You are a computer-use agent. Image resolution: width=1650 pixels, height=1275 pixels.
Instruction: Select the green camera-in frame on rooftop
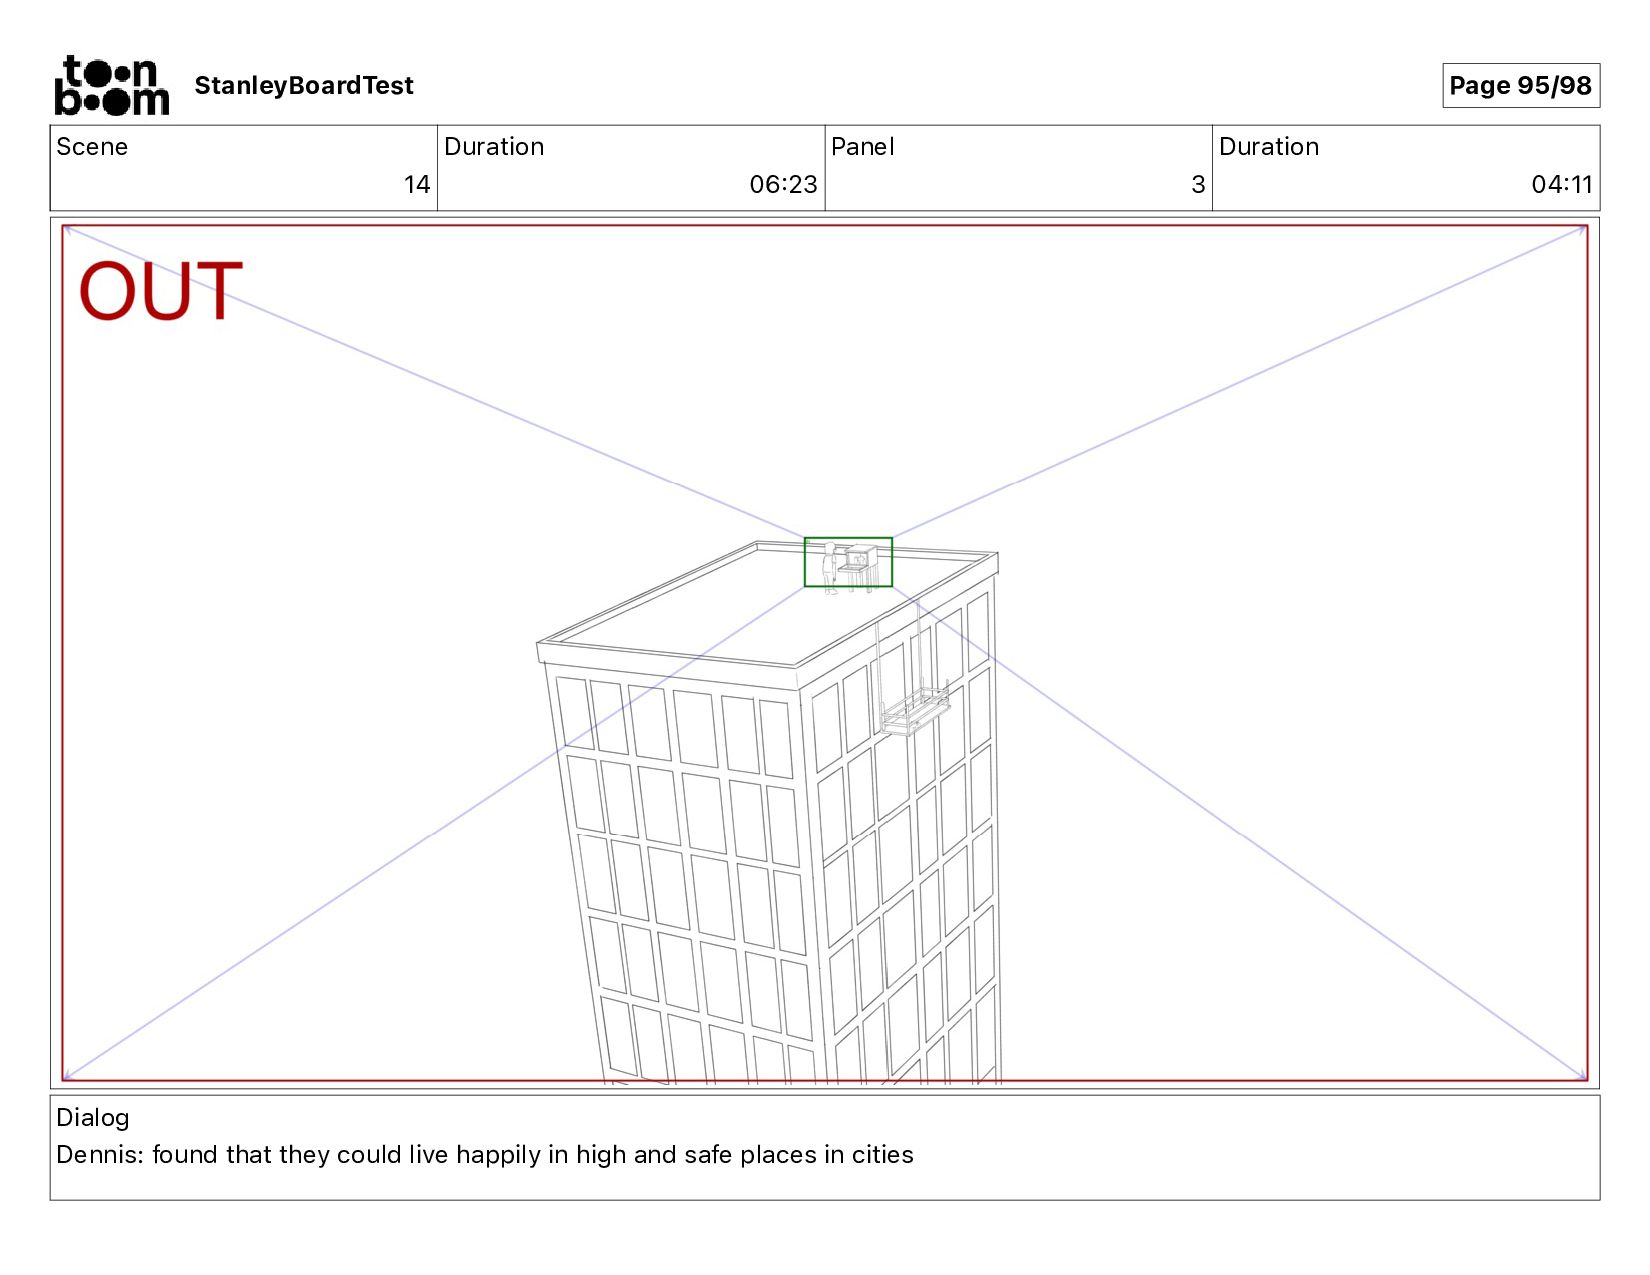point(848,562)
